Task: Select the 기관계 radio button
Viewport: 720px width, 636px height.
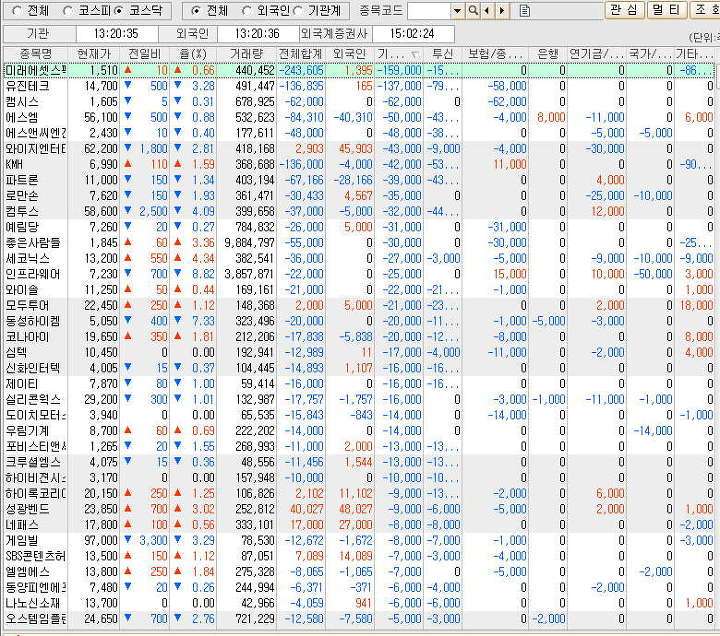Action: click(298, 11)
